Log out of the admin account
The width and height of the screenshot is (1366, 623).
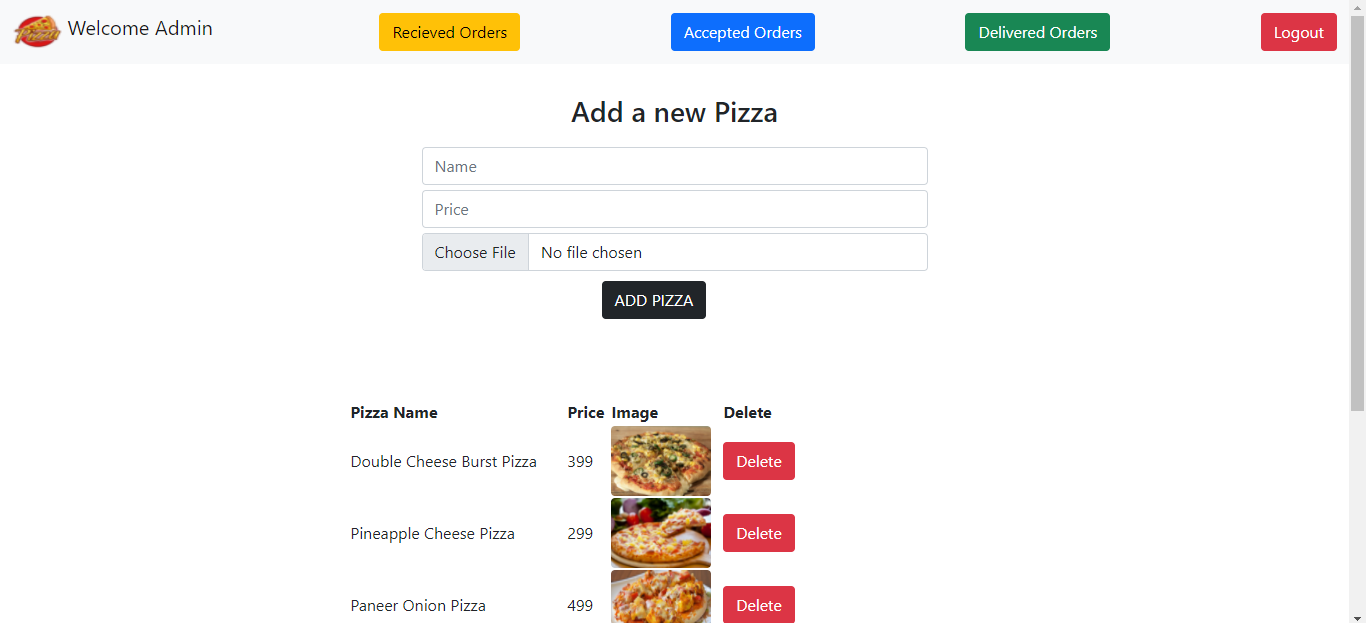tap(1298, 31)
